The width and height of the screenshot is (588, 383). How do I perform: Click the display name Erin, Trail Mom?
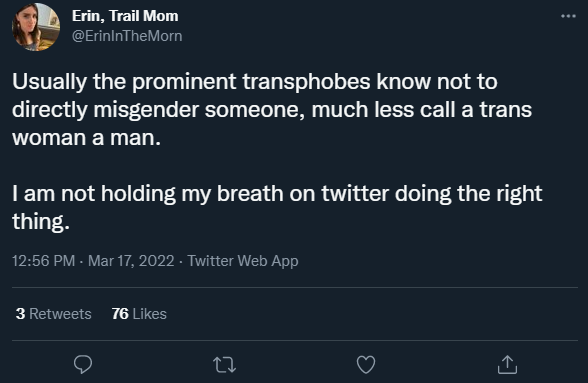[125, 16]
